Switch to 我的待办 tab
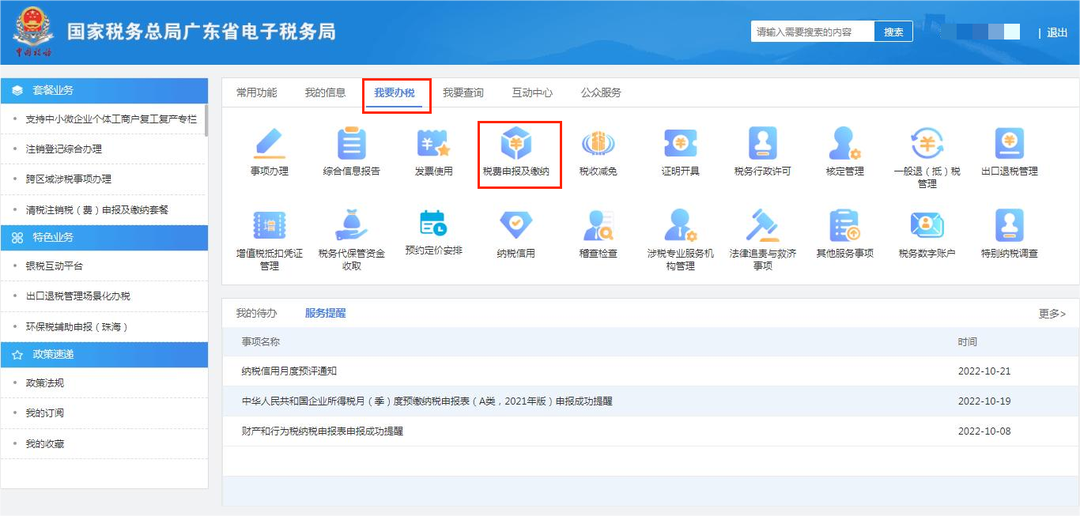This screenshot has width=1080, height=516. [x=256, y=313]
